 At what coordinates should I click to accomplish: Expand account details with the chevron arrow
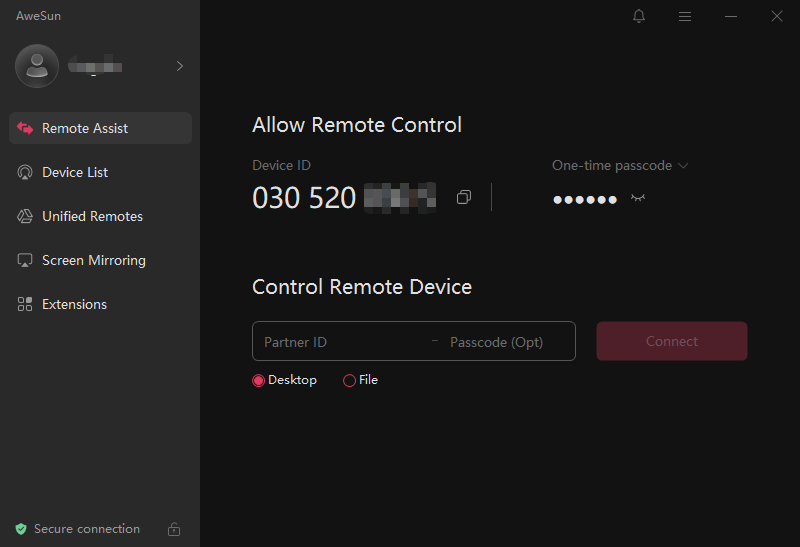180,66
